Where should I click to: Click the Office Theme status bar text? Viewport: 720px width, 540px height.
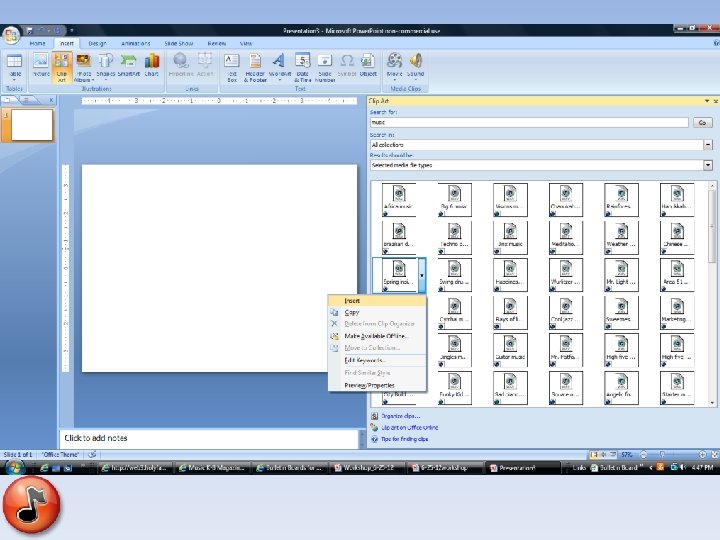click(x=61, y=455)
